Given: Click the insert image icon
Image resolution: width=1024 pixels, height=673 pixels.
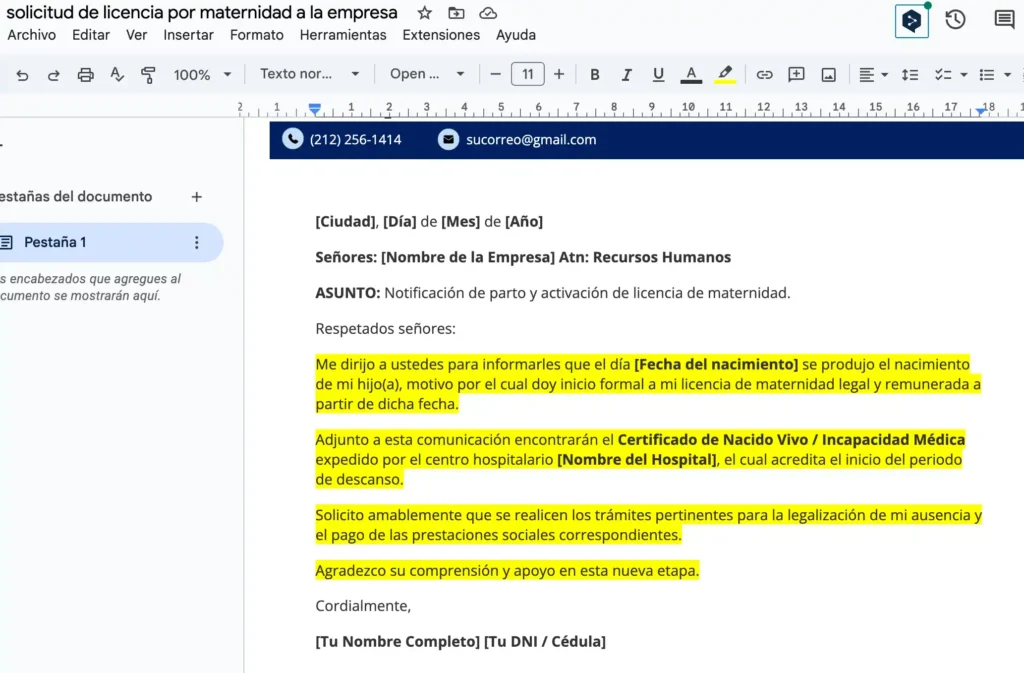Looking at the screenshot, I should (x=828, y=75).
